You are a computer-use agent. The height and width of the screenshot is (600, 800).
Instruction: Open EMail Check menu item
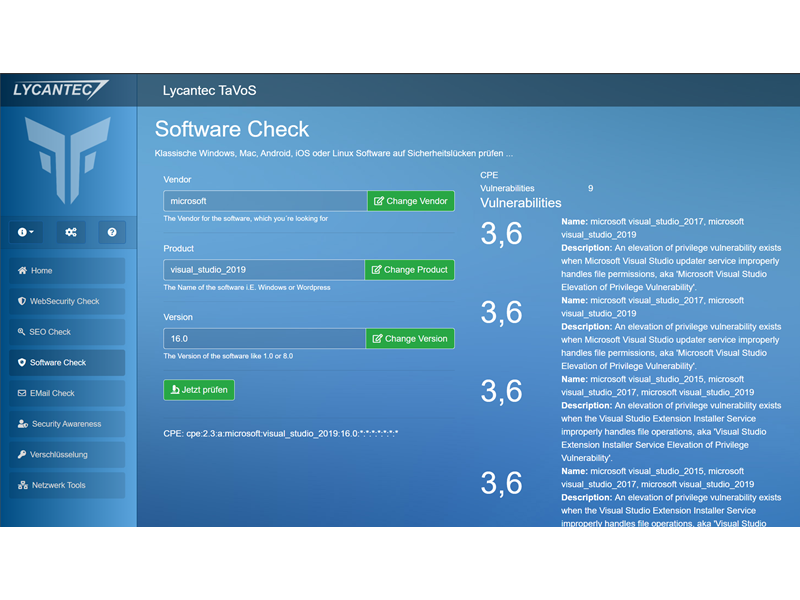(x=67, y=393)
